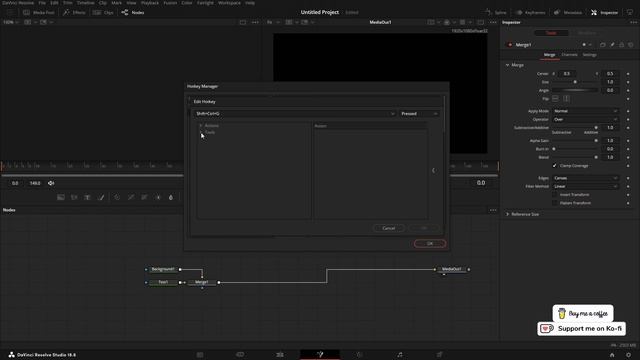The image size is (640, 360).
Task: Toggle audio mute speaker icon
Action: coord(51,183)
